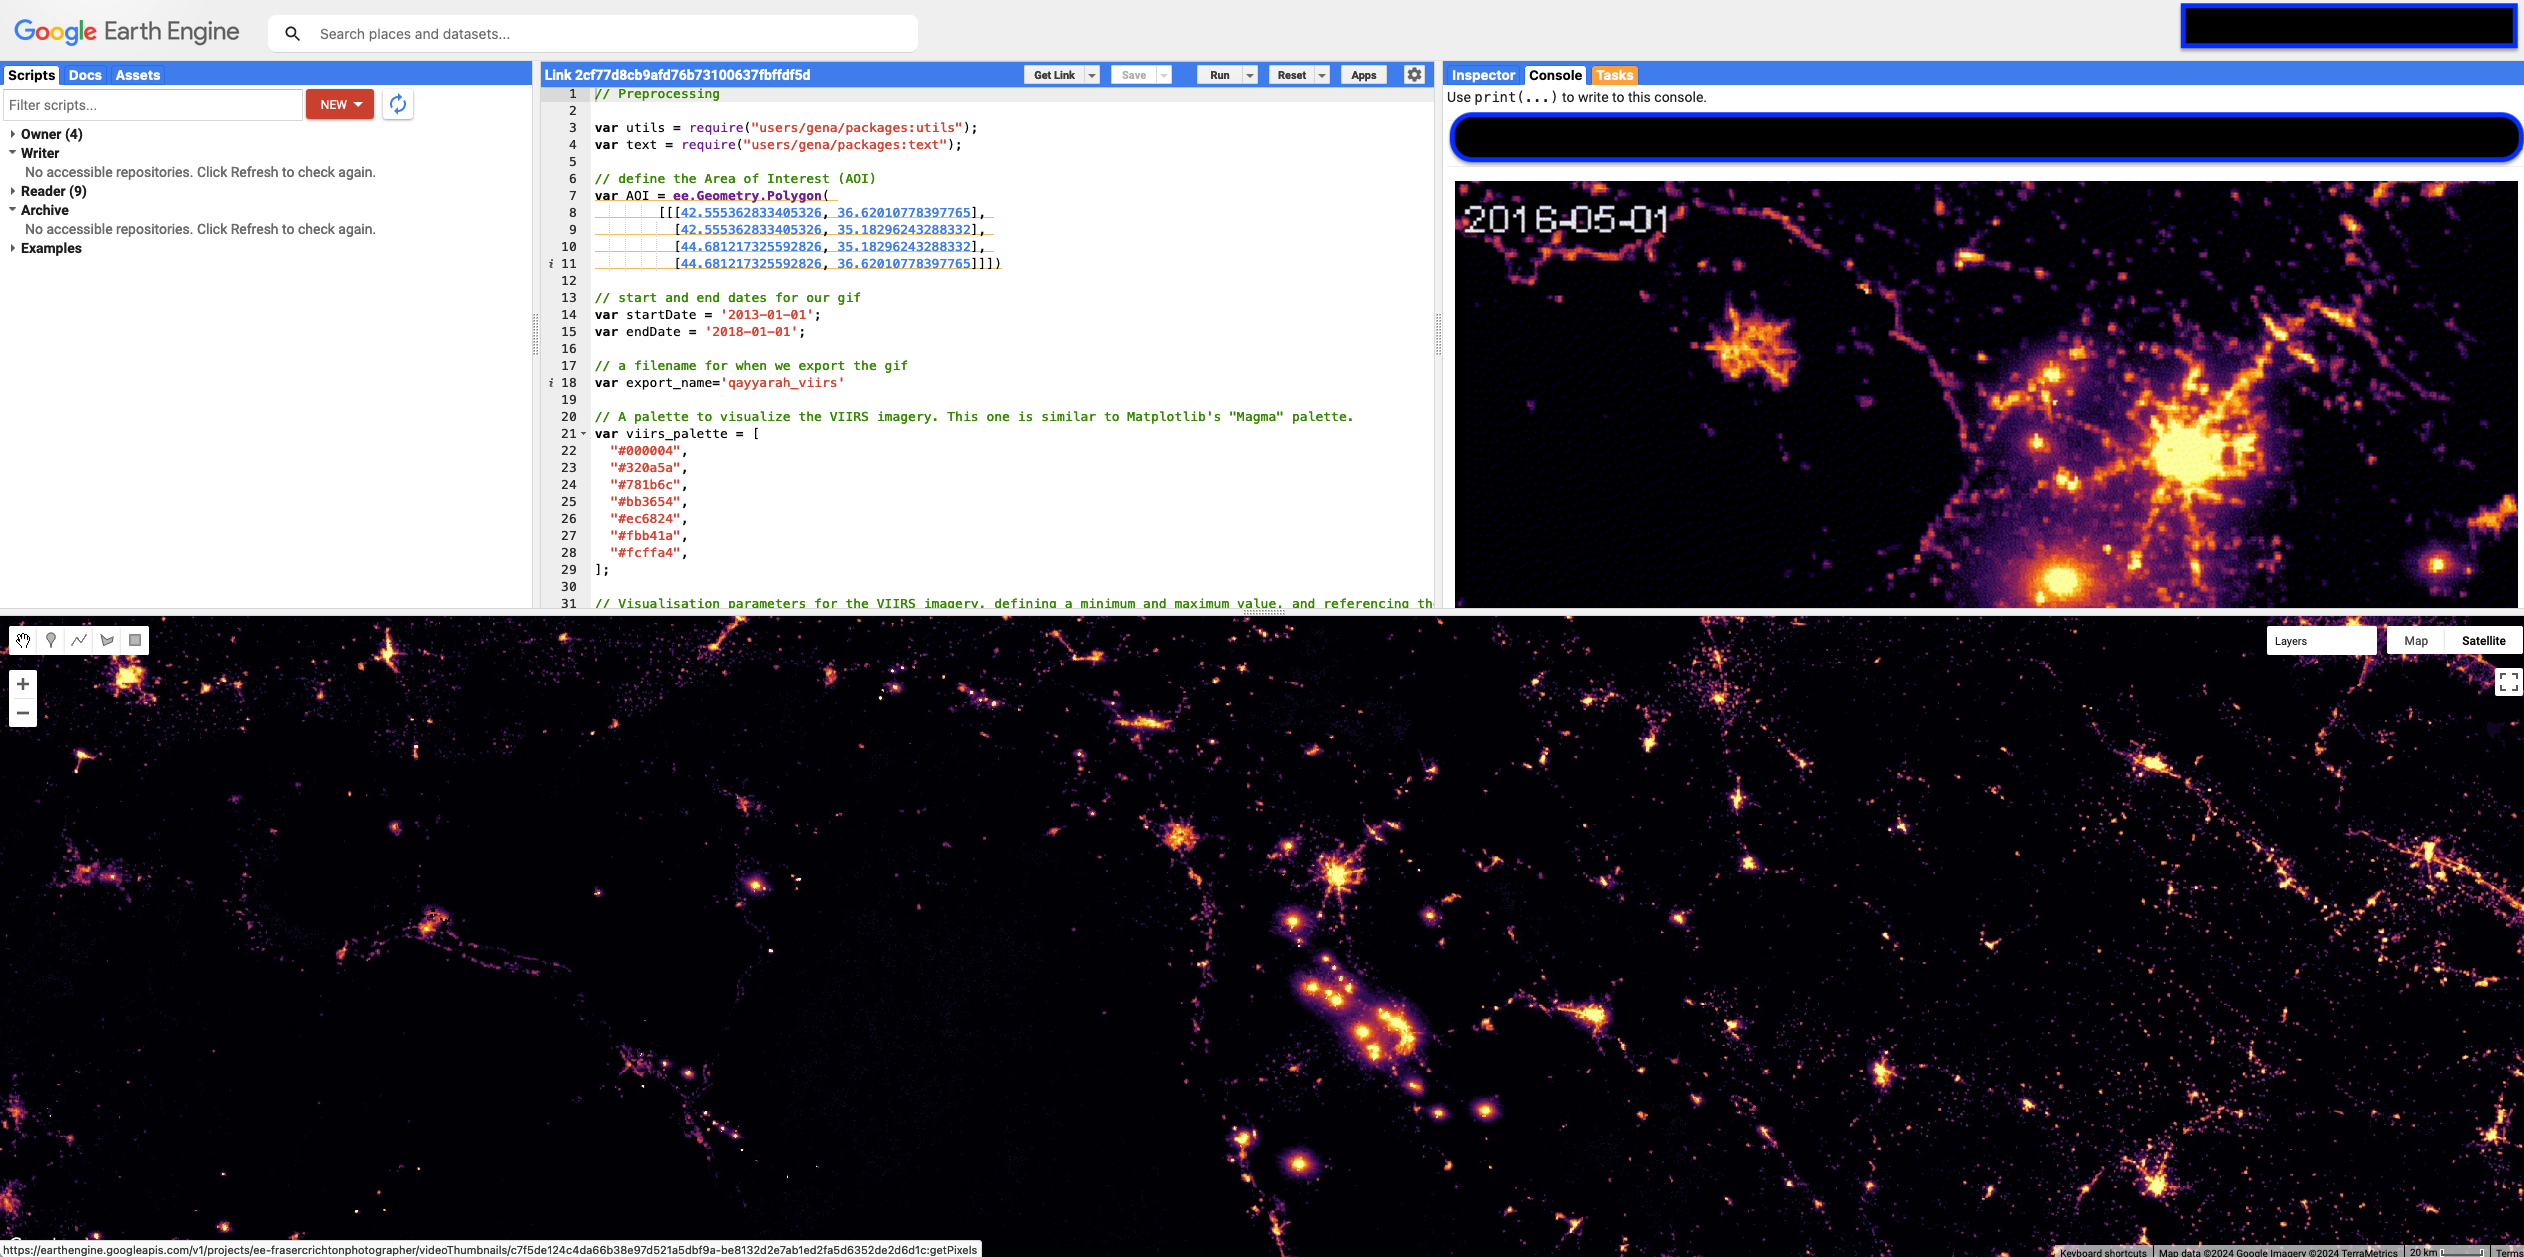This screenshot has width=2524, height=1257.
Task: Click the script link title in editor header
Action: (677, 75)
